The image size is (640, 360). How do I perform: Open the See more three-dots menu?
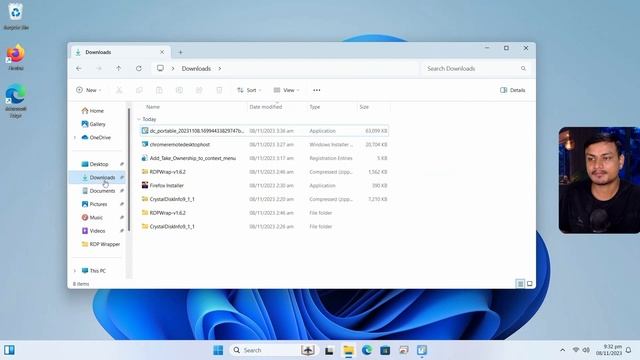tap(317, 90)
